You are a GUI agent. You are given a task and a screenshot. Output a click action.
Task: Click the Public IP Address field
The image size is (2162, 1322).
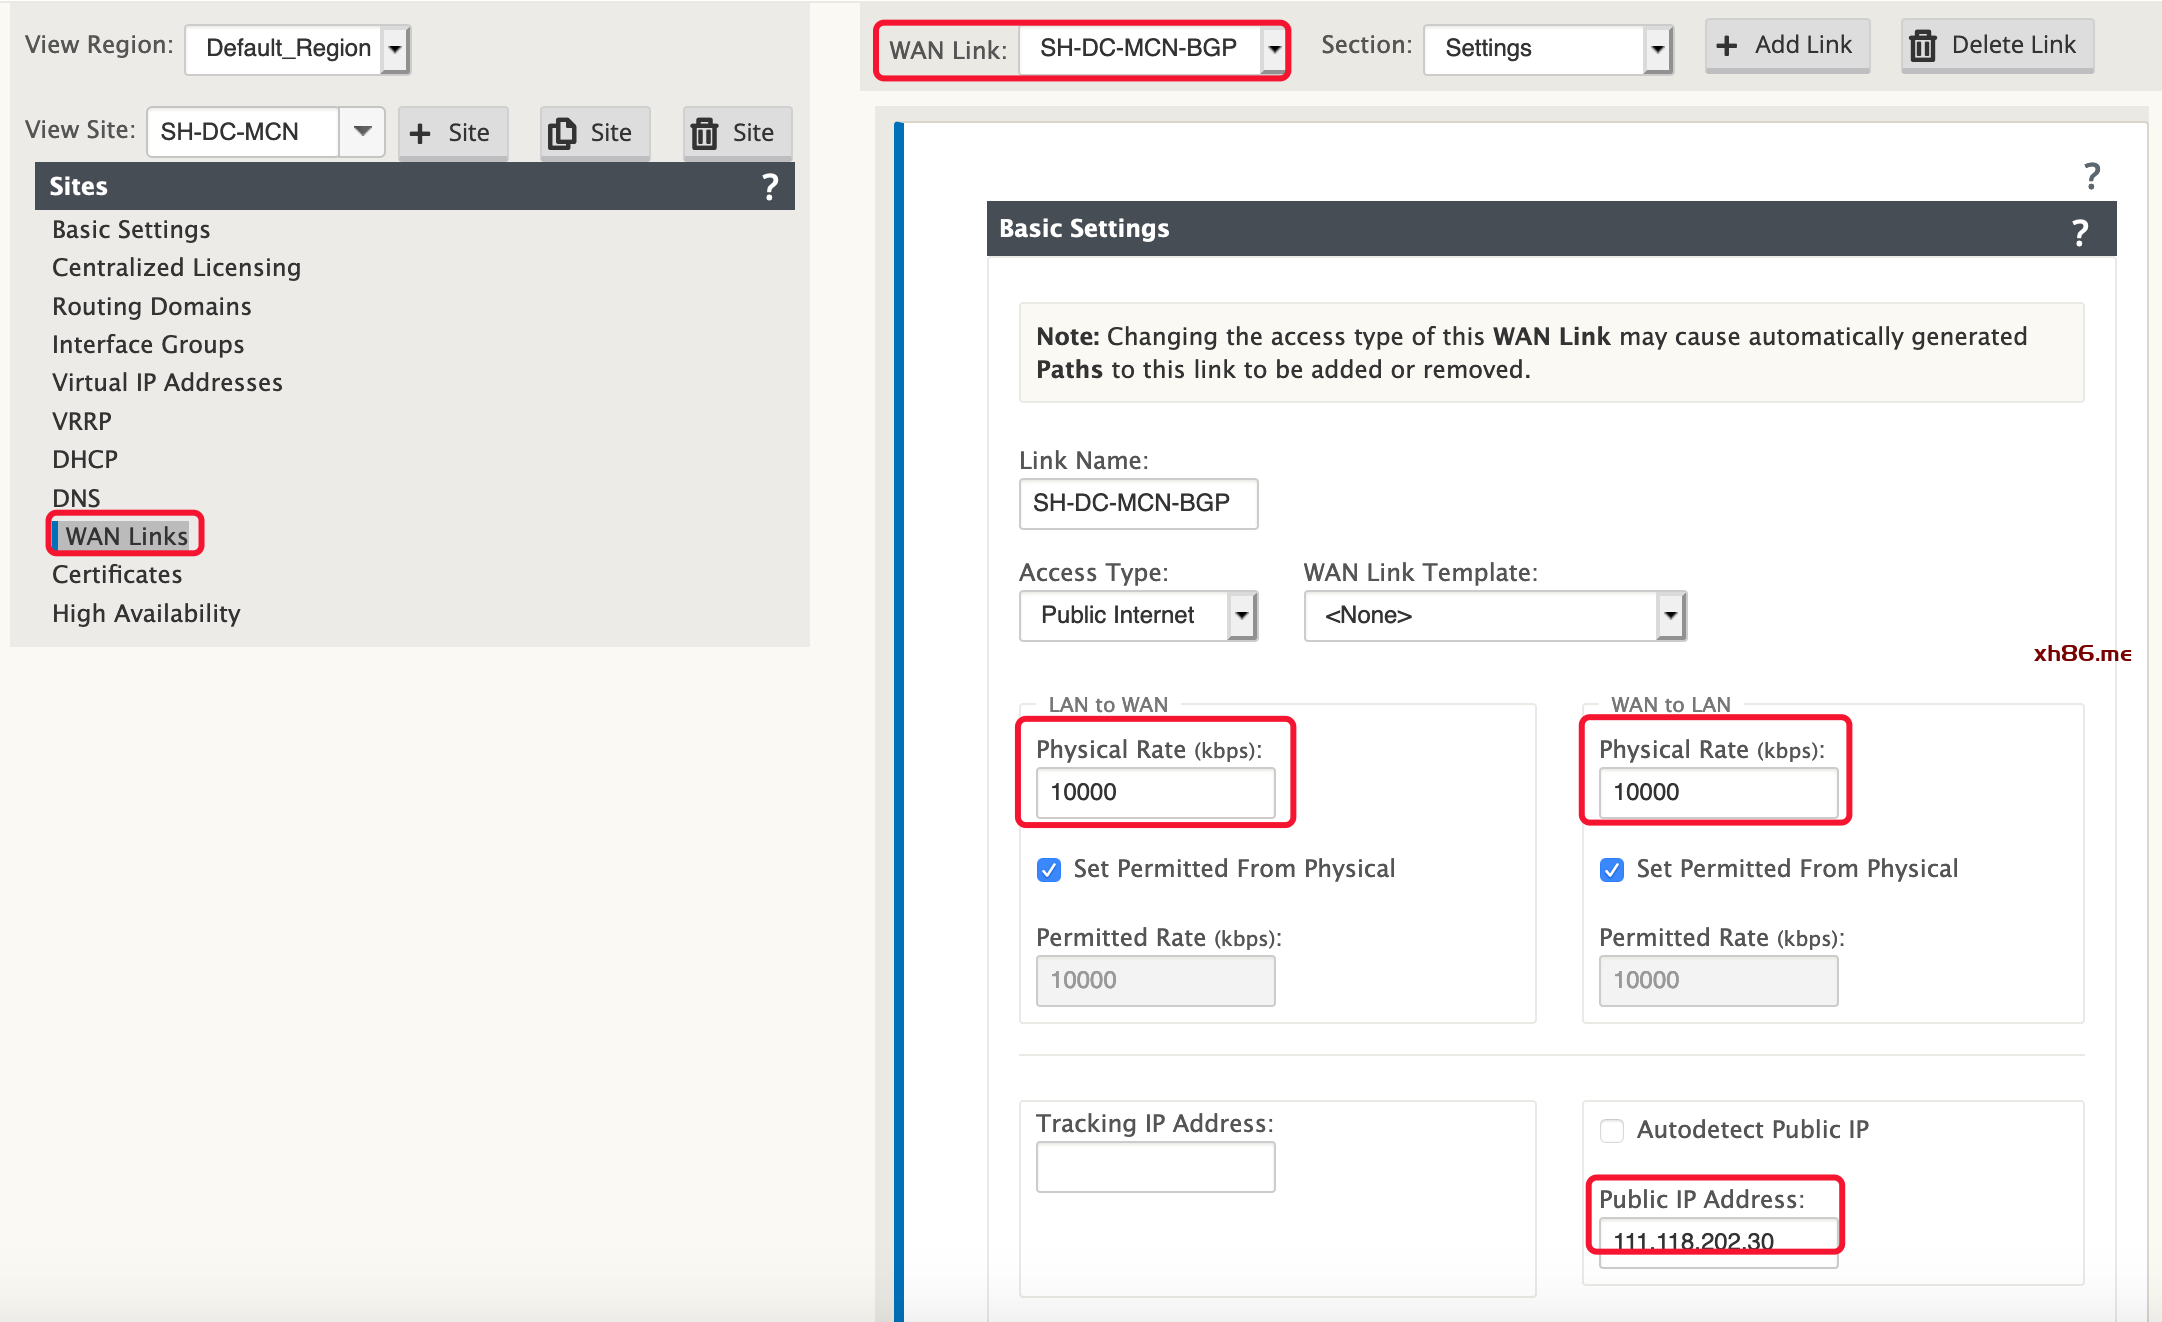[x=1718, y=1243]
